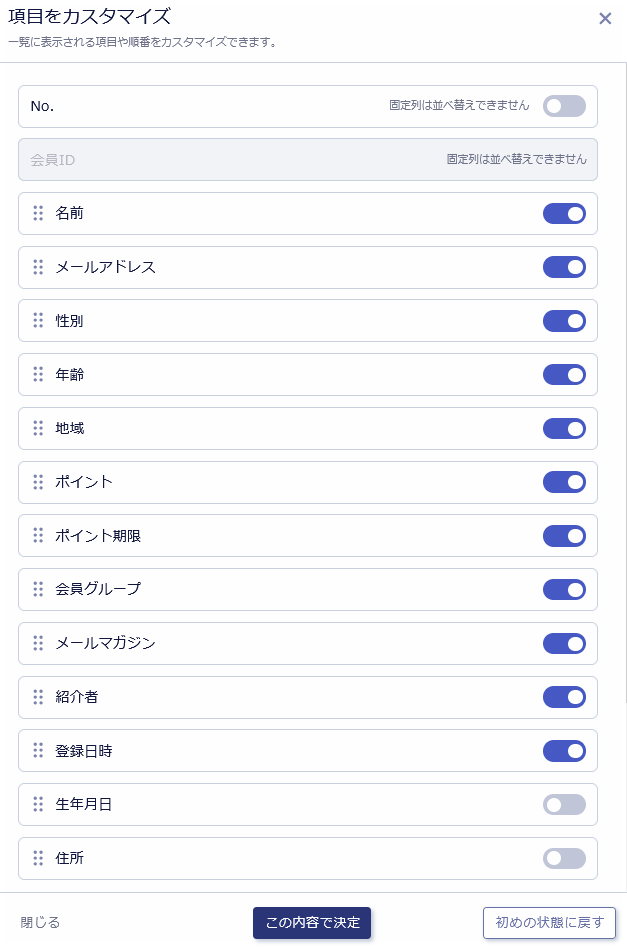Disable the 名前 column toggle
The width and height of the screenshot is (627, 947).
[x=564, y=213]
